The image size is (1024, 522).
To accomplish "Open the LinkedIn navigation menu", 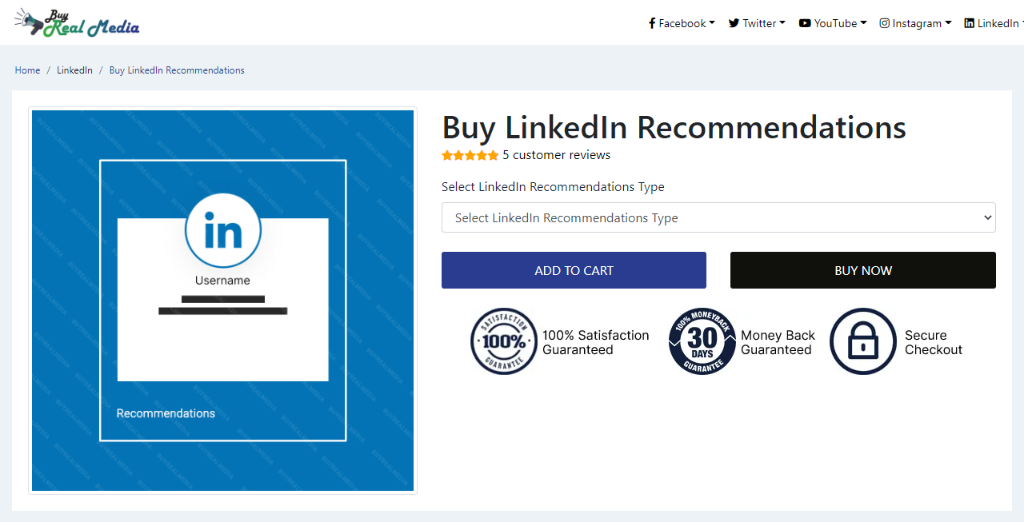I will (994, 23).
